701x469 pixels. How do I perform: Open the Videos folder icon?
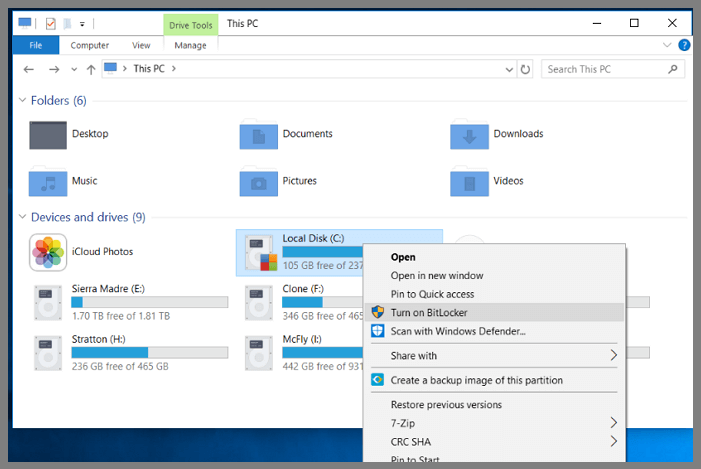pos(469,182)
